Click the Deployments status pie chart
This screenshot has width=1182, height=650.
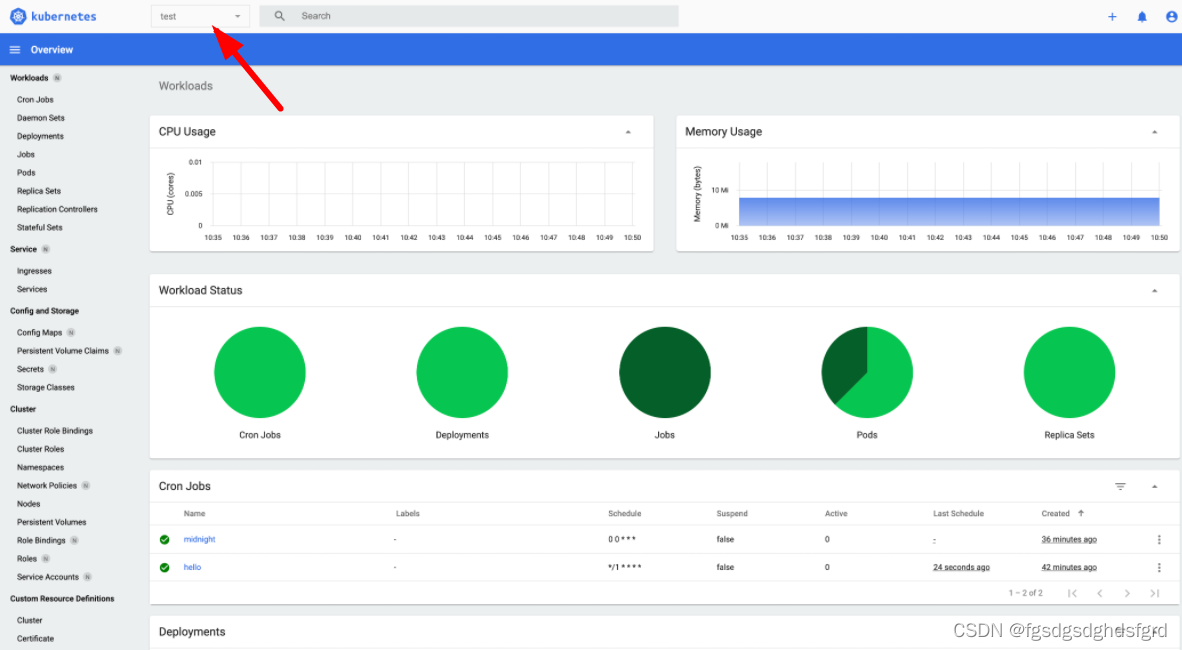click(462, 373)
